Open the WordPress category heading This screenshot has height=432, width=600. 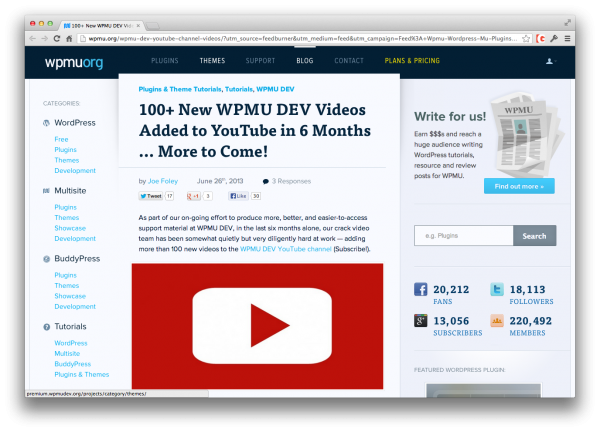[75, 123]
